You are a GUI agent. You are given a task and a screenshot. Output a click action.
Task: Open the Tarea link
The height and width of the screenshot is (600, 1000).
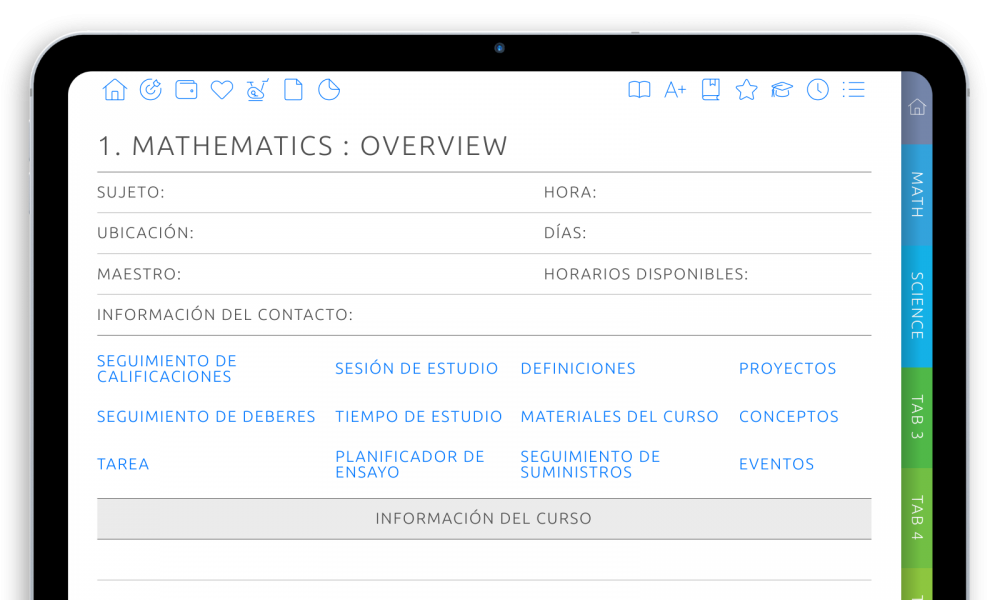tap(123, 464)
